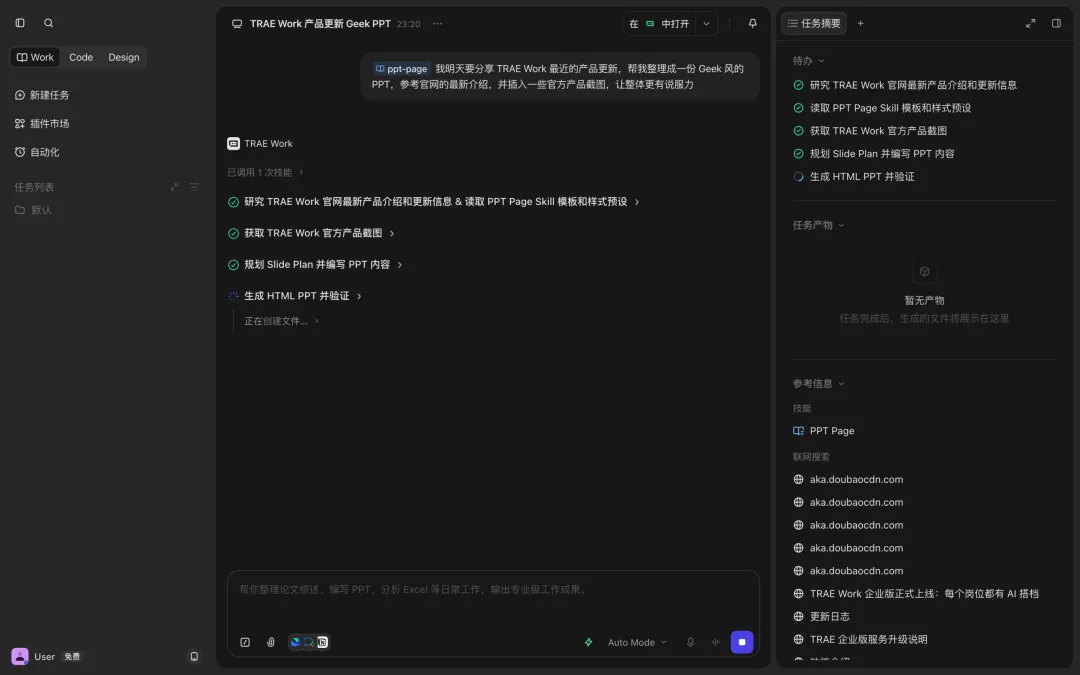Open the more options ellipsis in task title
Image resolution: width=1080 pixels, height=675 pixels.
tap(437, 23)
